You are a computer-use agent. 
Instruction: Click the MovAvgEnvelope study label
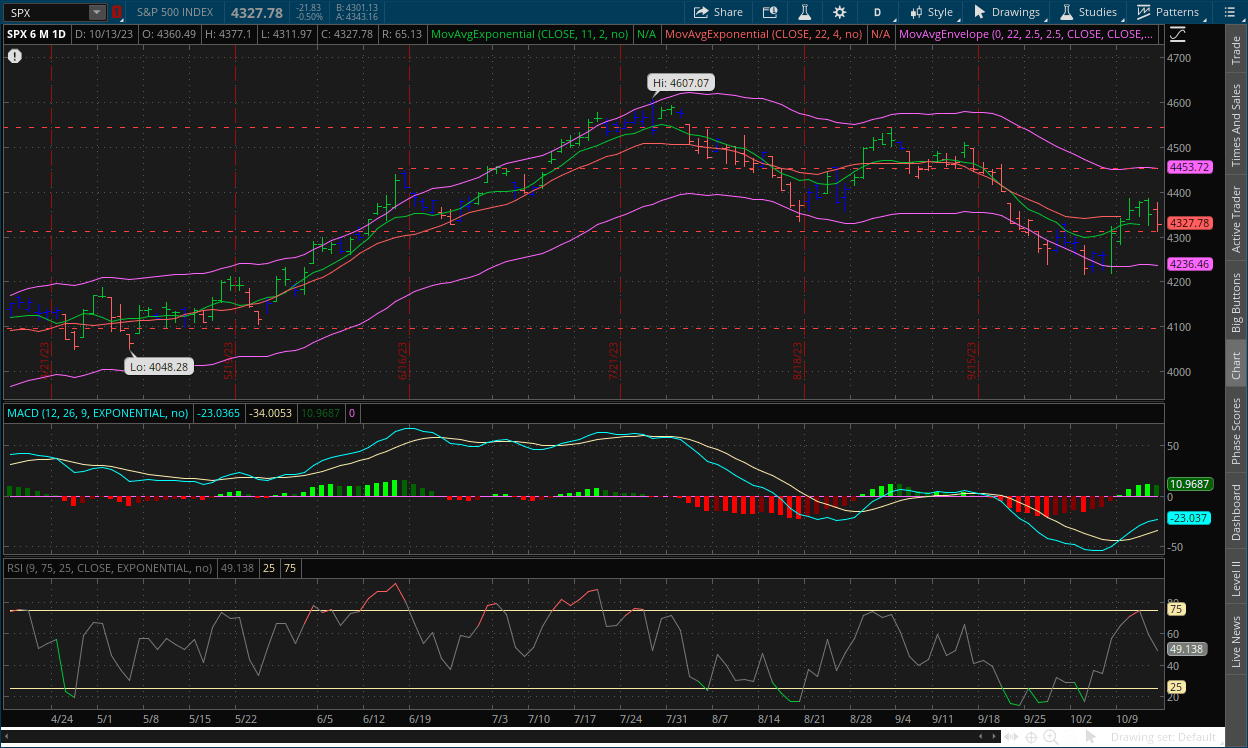coord(1028,34)
